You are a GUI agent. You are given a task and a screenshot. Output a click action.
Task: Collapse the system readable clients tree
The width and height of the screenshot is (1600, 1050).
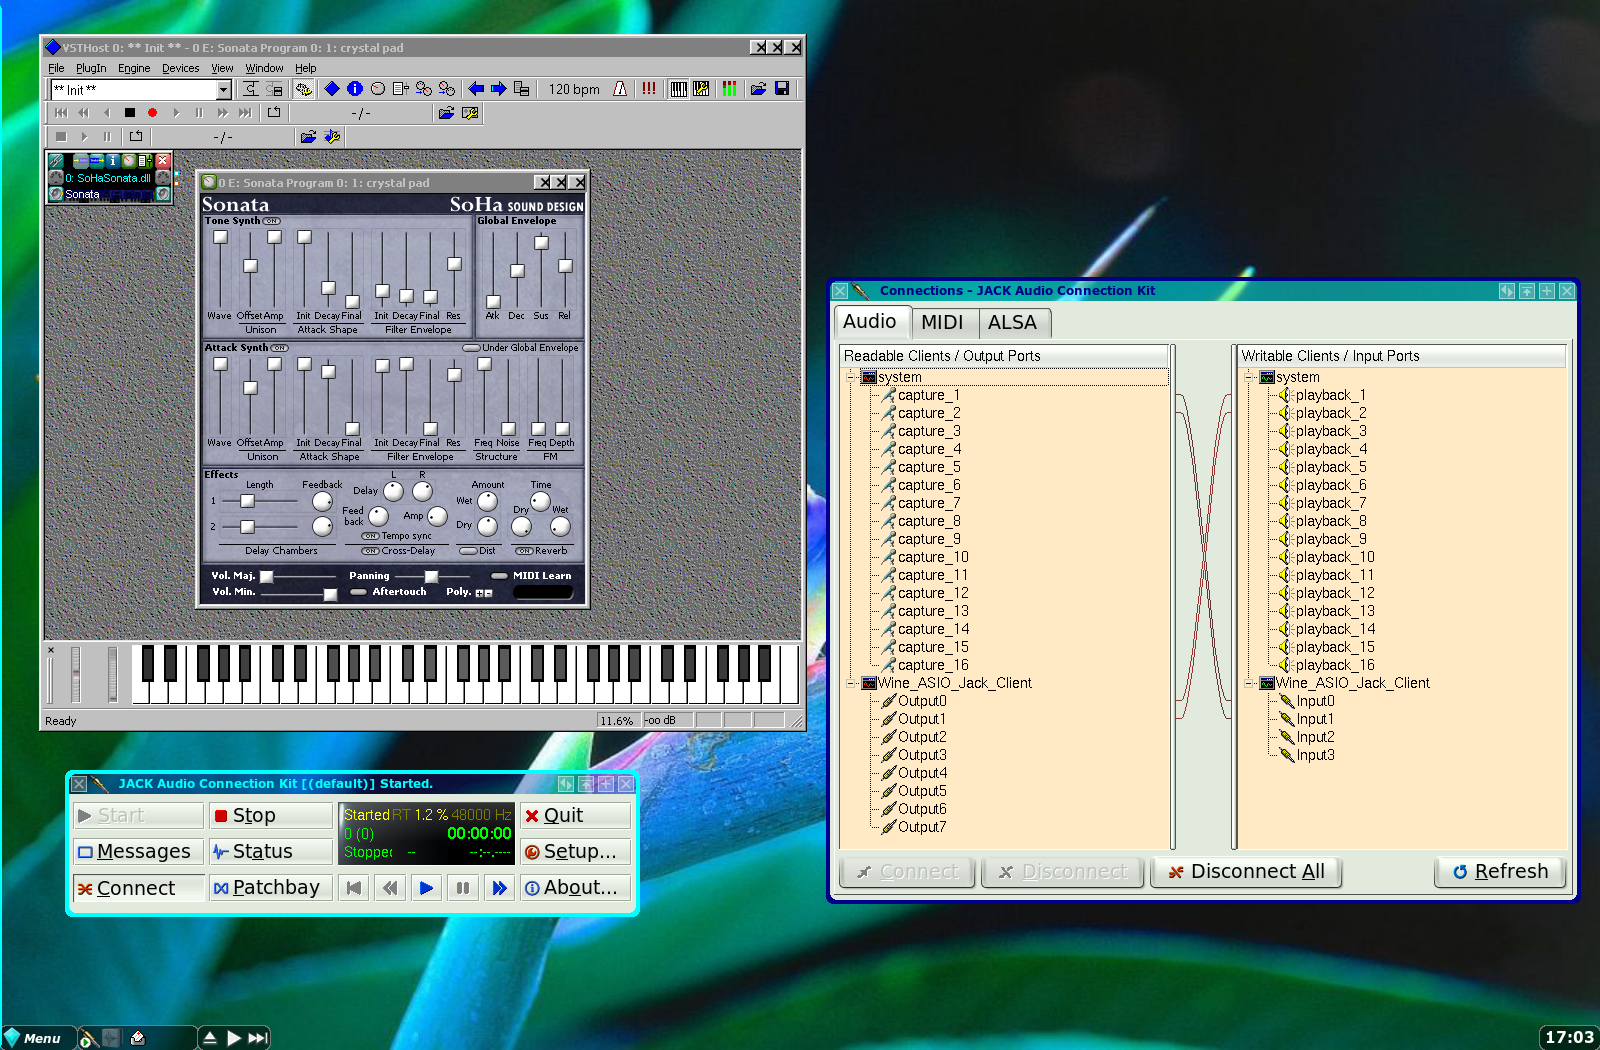pyautogui.click(x=851, y=377)
